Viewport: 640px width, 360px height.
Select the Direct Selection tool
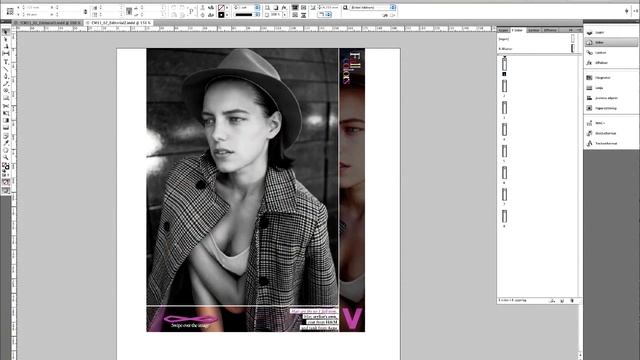6,39
